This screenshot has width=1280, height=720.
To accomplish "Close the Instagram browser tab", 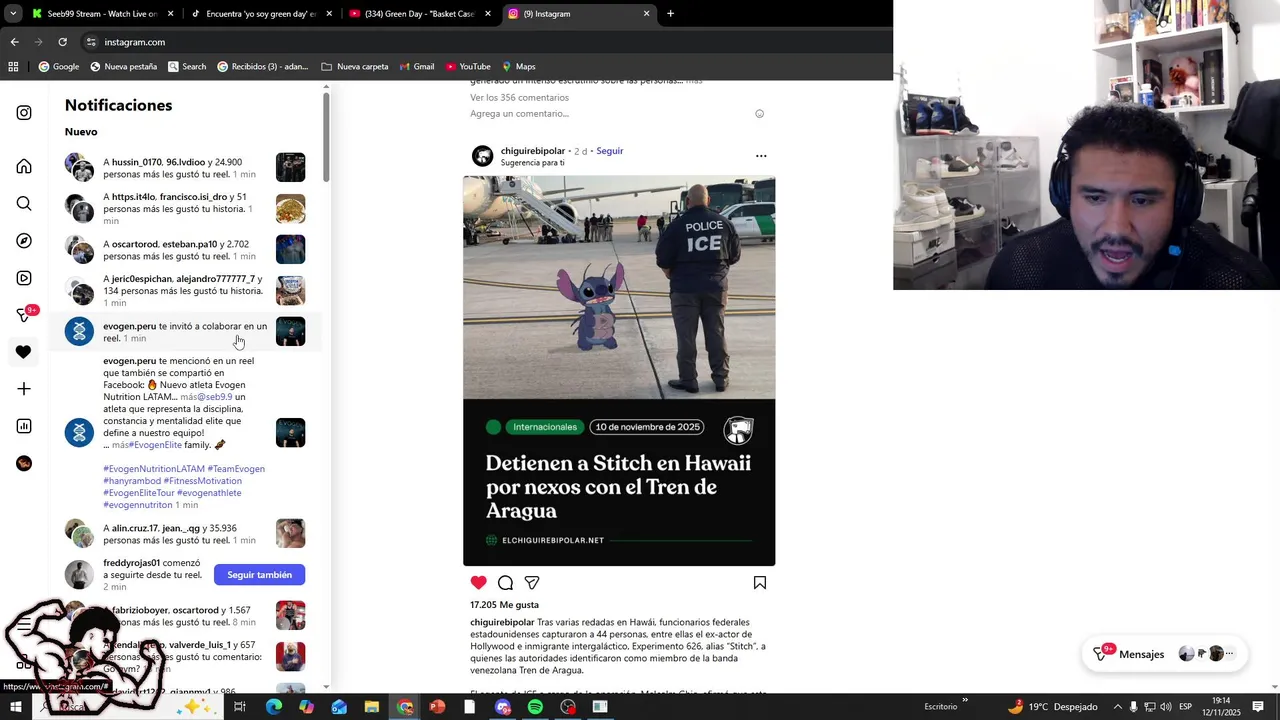I will click(646, 14).
